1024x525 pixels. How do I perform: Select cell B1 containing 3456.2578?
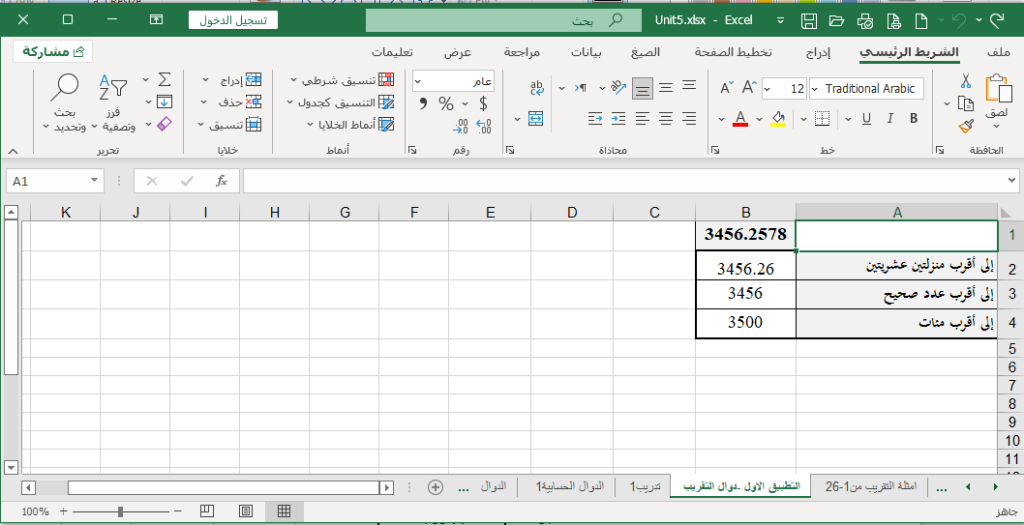pyautogui.click(x=745, y=235)
